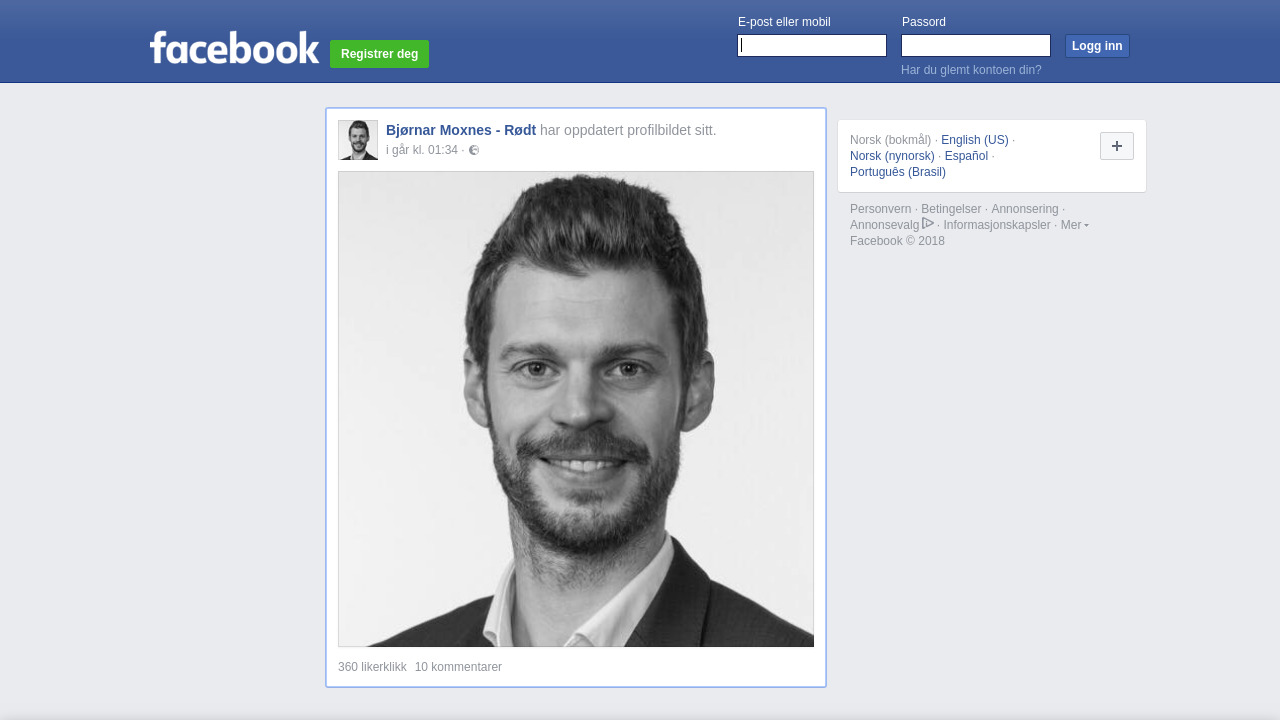This screenshot has width=1280, height=720.
Task: Open the Personvern footer link
Action: (x=881, y=209)
